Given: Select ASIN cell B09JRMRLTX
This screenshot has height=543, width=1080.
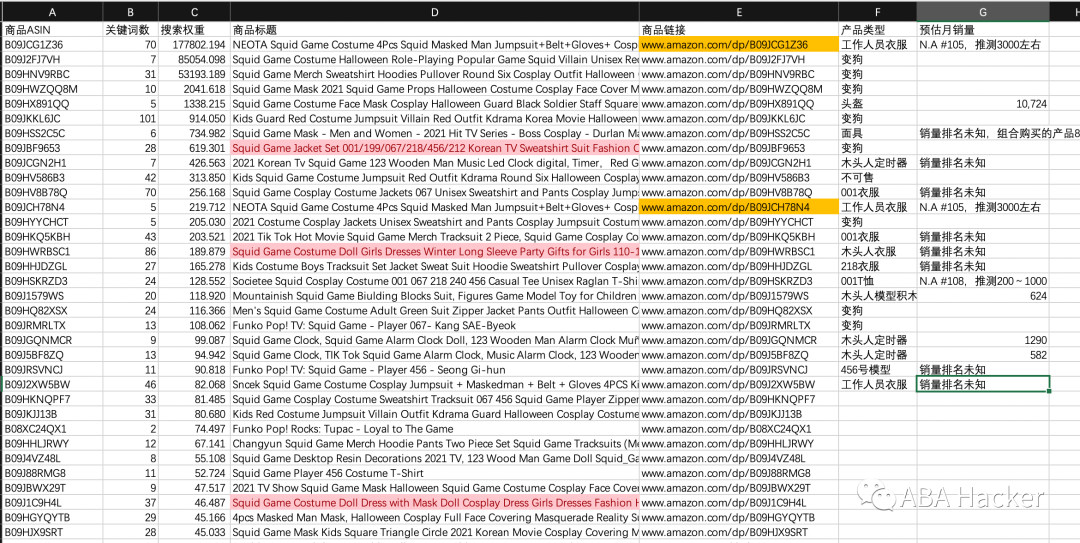Looking at the screenshot, I should (52, 325).
